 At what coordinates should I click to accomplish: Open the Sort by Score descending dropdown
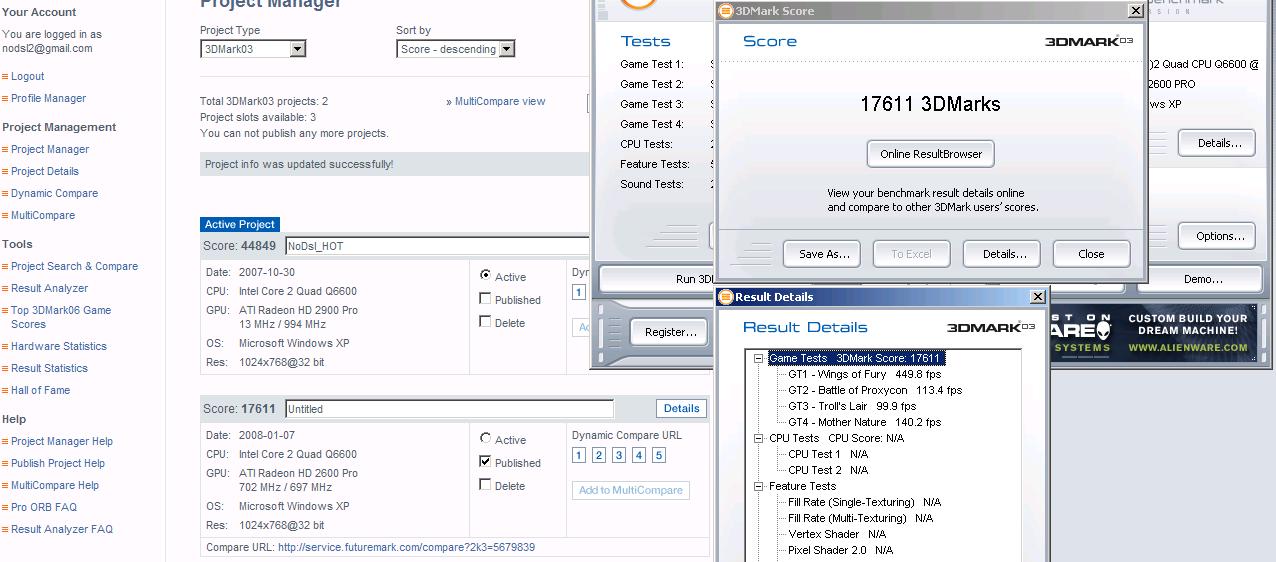tap(455, 49)
